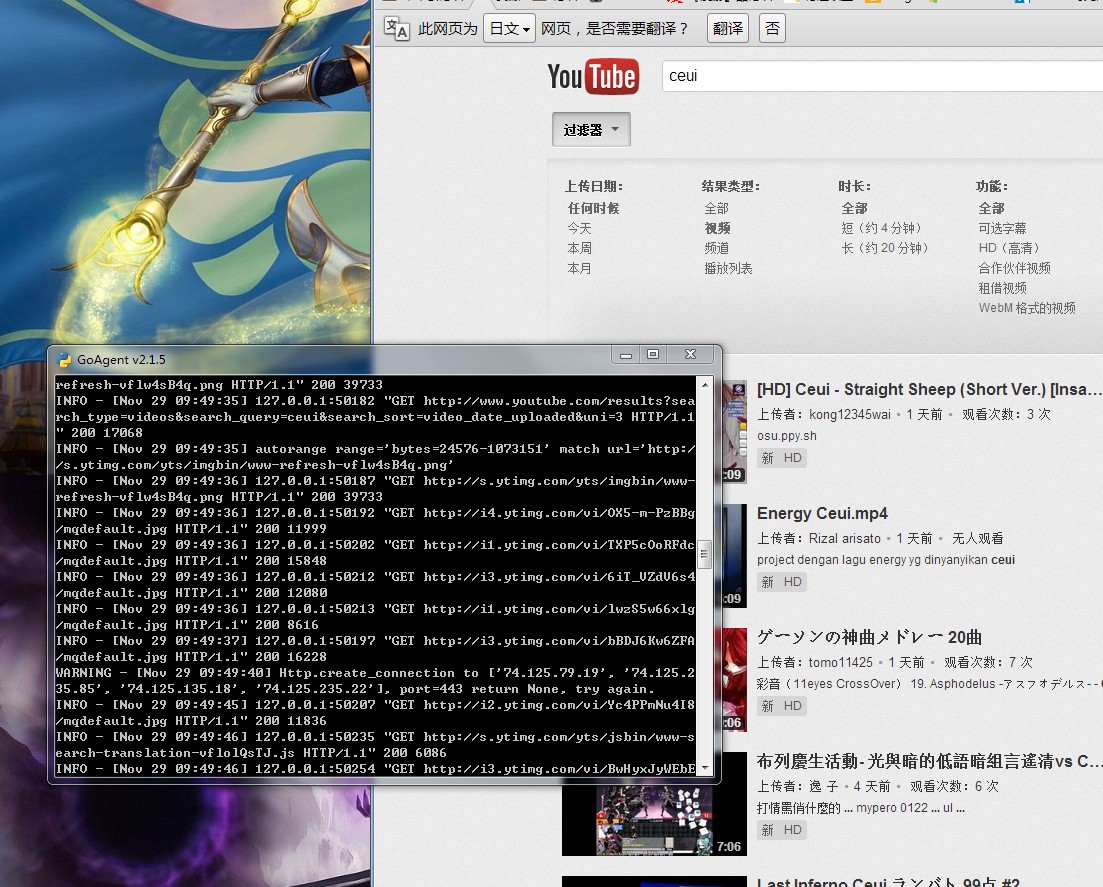This screenshot has width=1103, height=887.
Task: Open uploader 逸 子 channel
Action: pos(823,786)
